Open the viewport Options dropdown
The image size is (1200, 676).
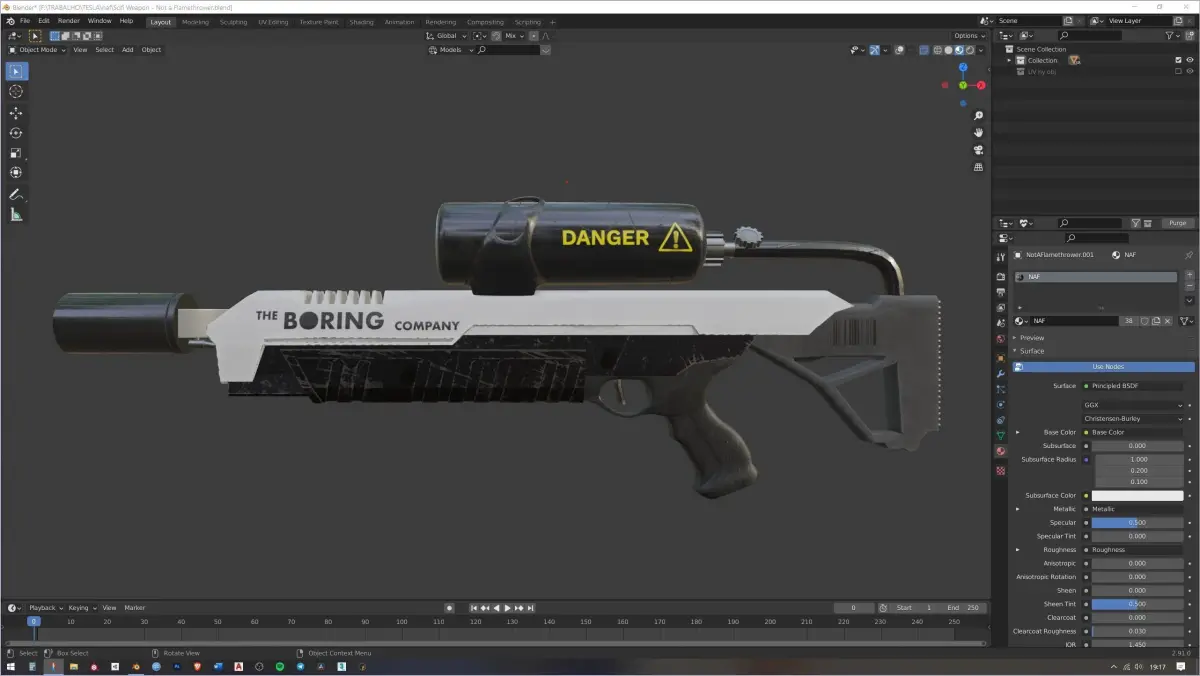pos(968,35)
